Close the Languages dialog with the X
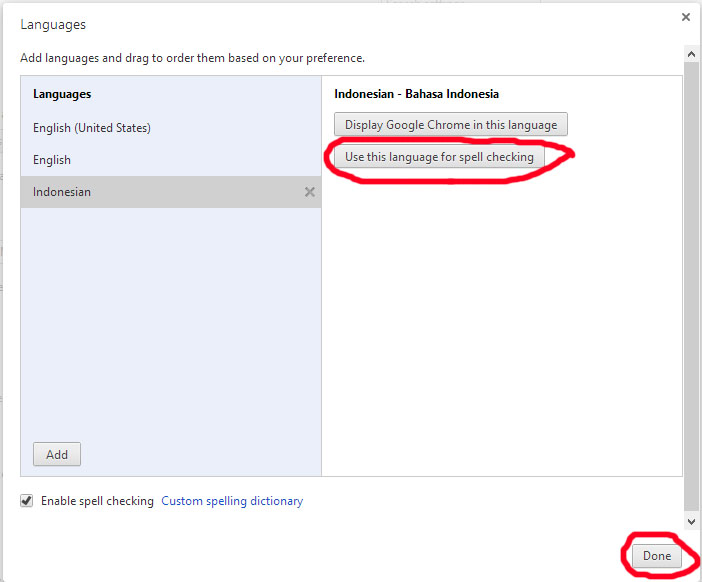This screenshot has width=702, height=582. [x=685, y=17]
